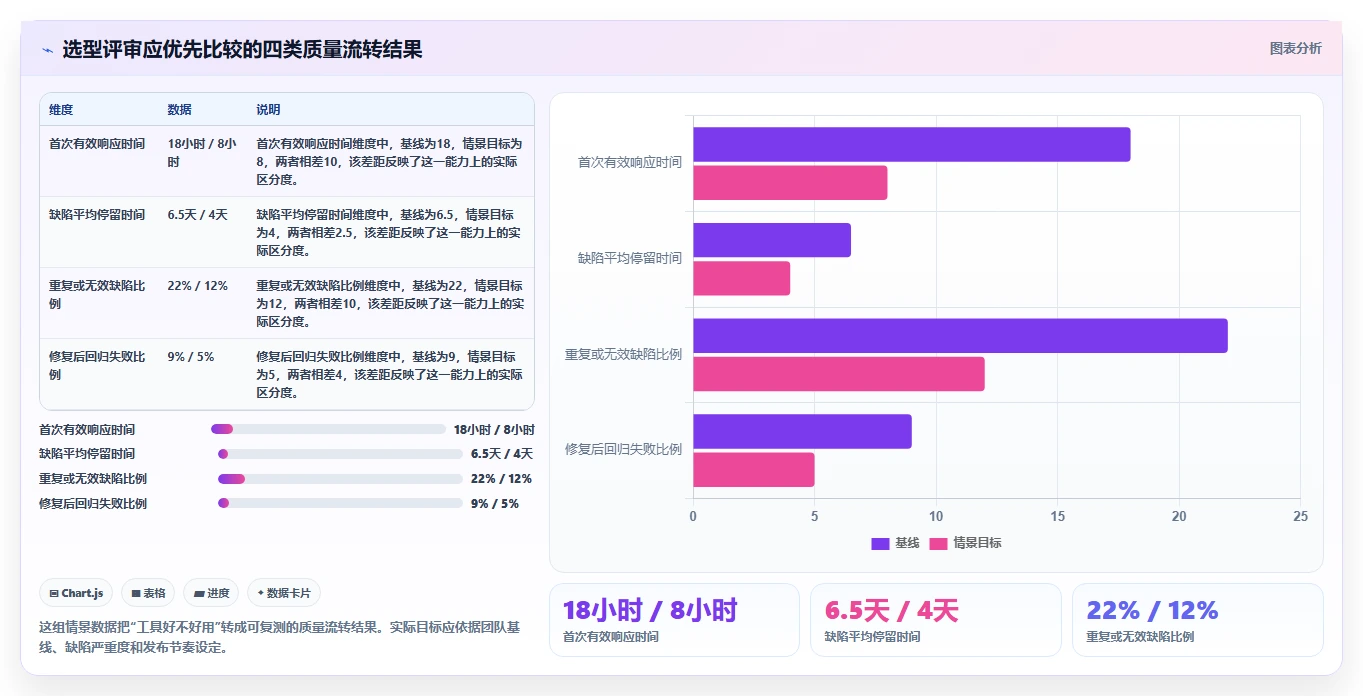Click the lightning icon beside the title

point(47,49)
